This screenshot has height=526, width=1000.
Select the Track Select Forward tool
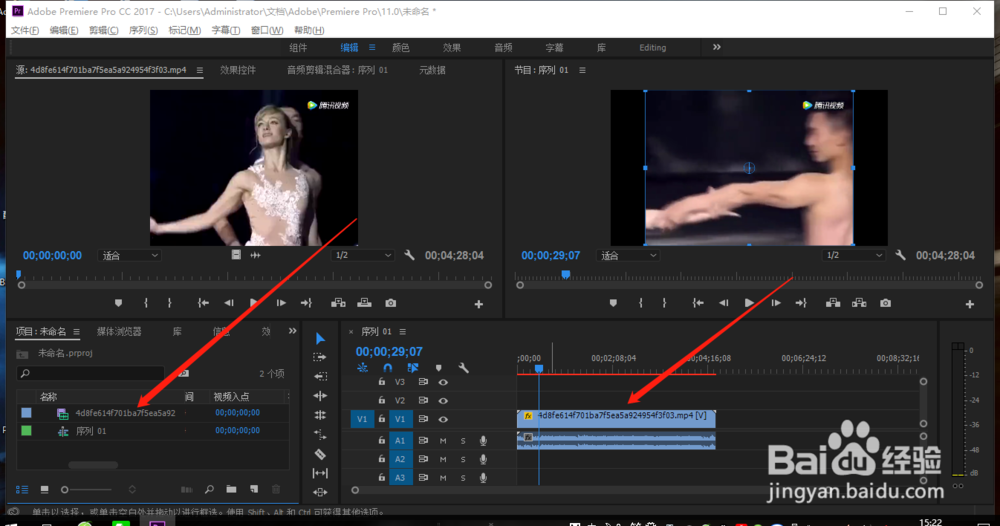coord(320,358)
